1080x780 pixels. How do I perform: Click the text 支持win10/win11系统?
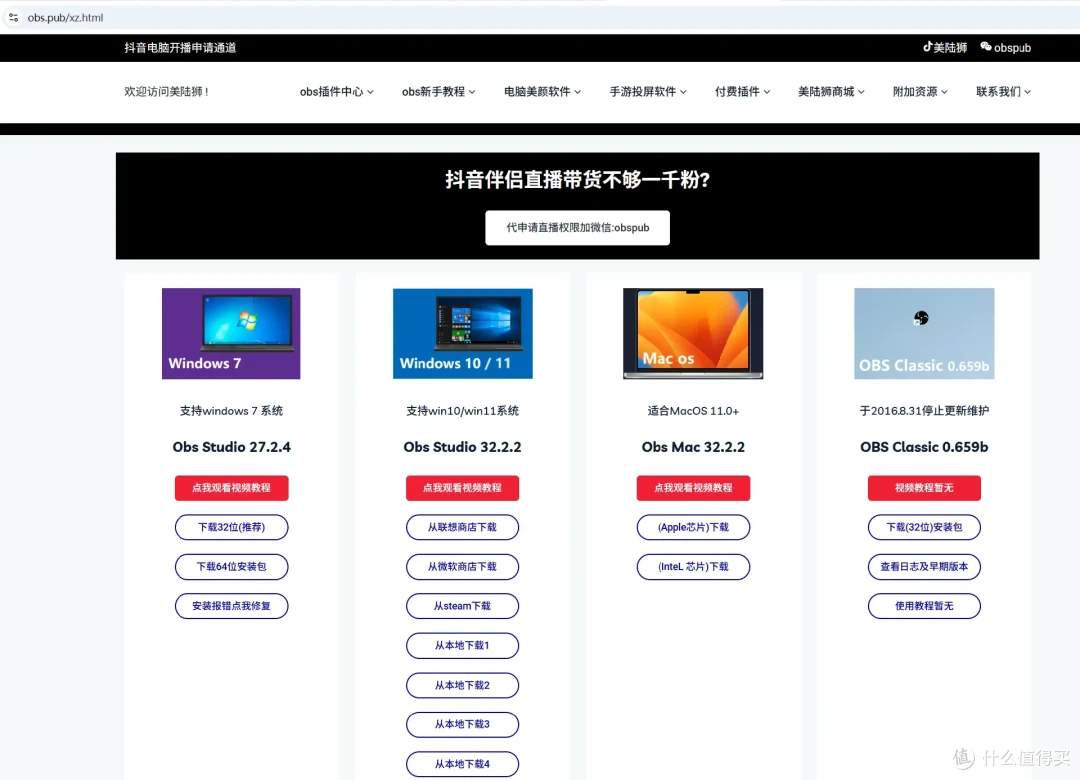[x=462, y=411]
